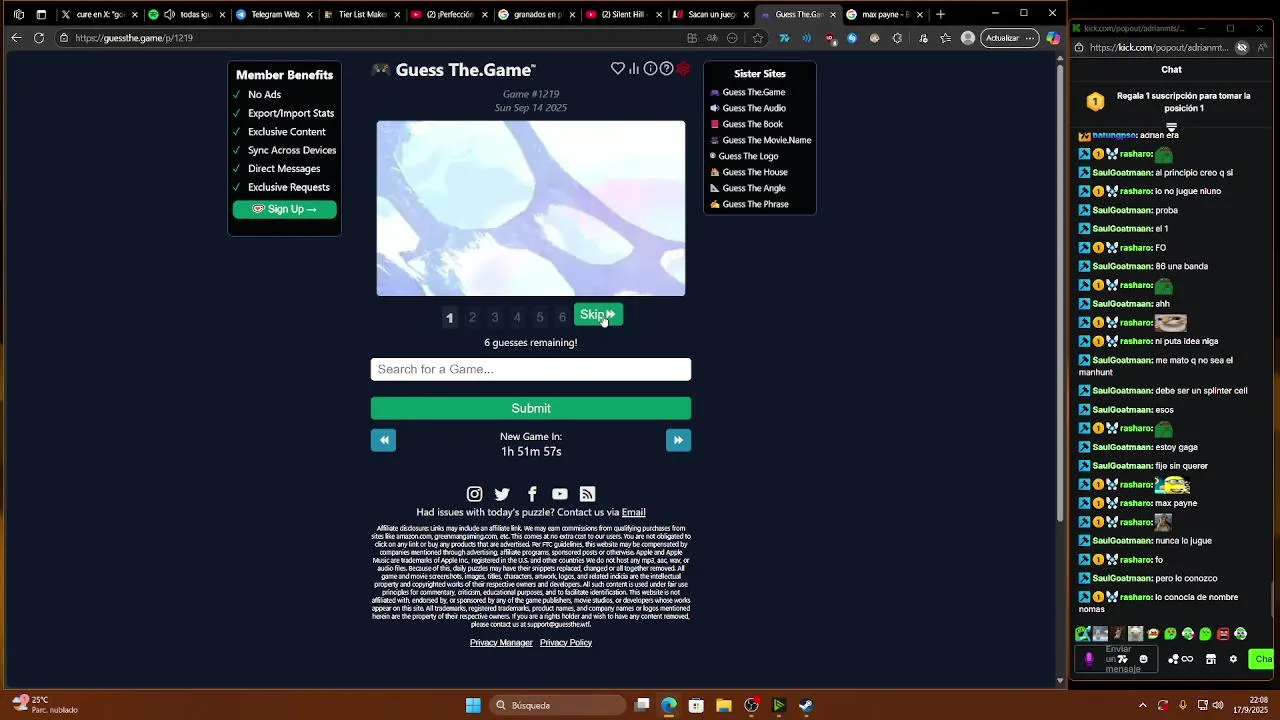
Task: Open Steam from the taskbar
Action: pyautogui.click(x=806, y=705)
